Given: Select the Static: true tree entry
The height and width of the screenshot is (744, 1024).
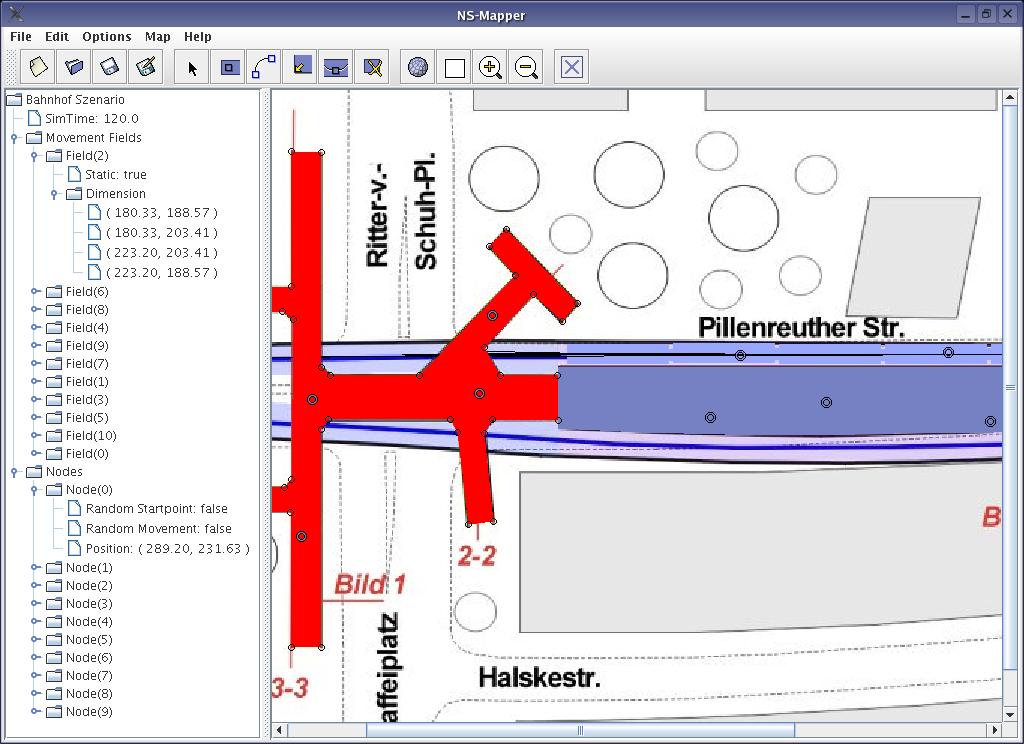Looking at the screenshot, I should point(115,174).
